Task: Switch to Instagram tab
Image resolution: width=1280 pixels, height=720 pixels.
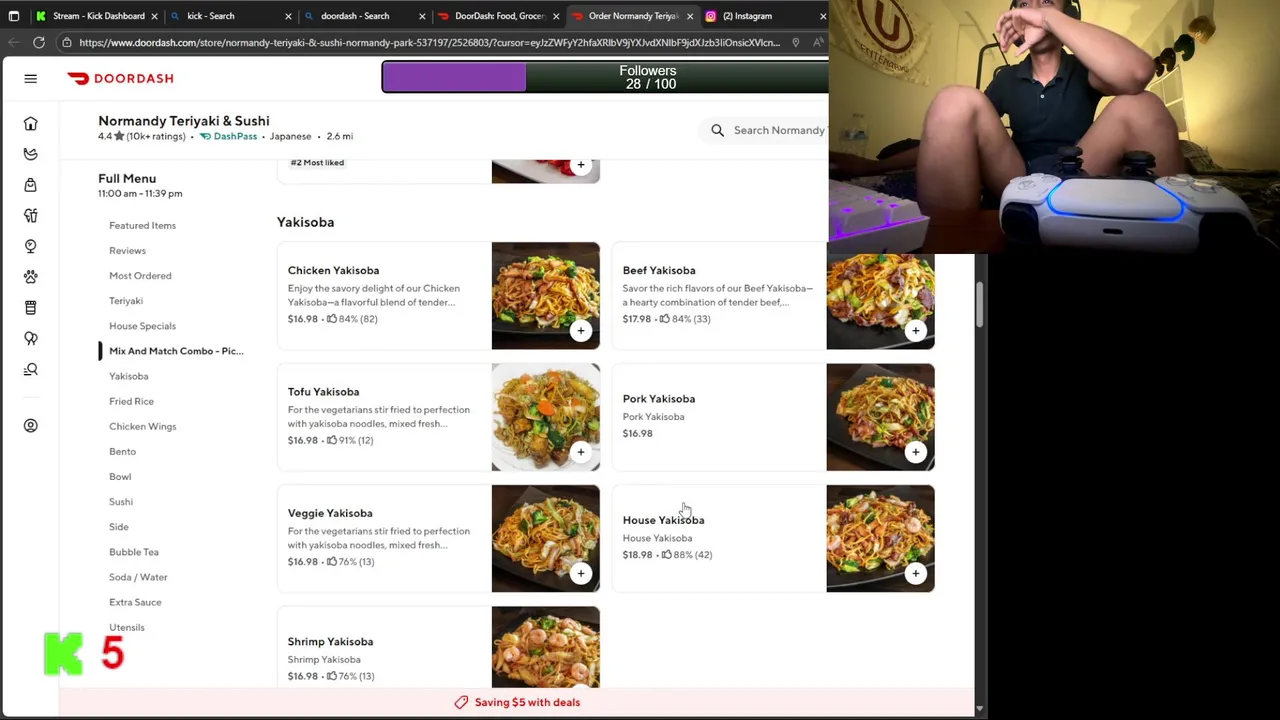Action: coord(765,16)
